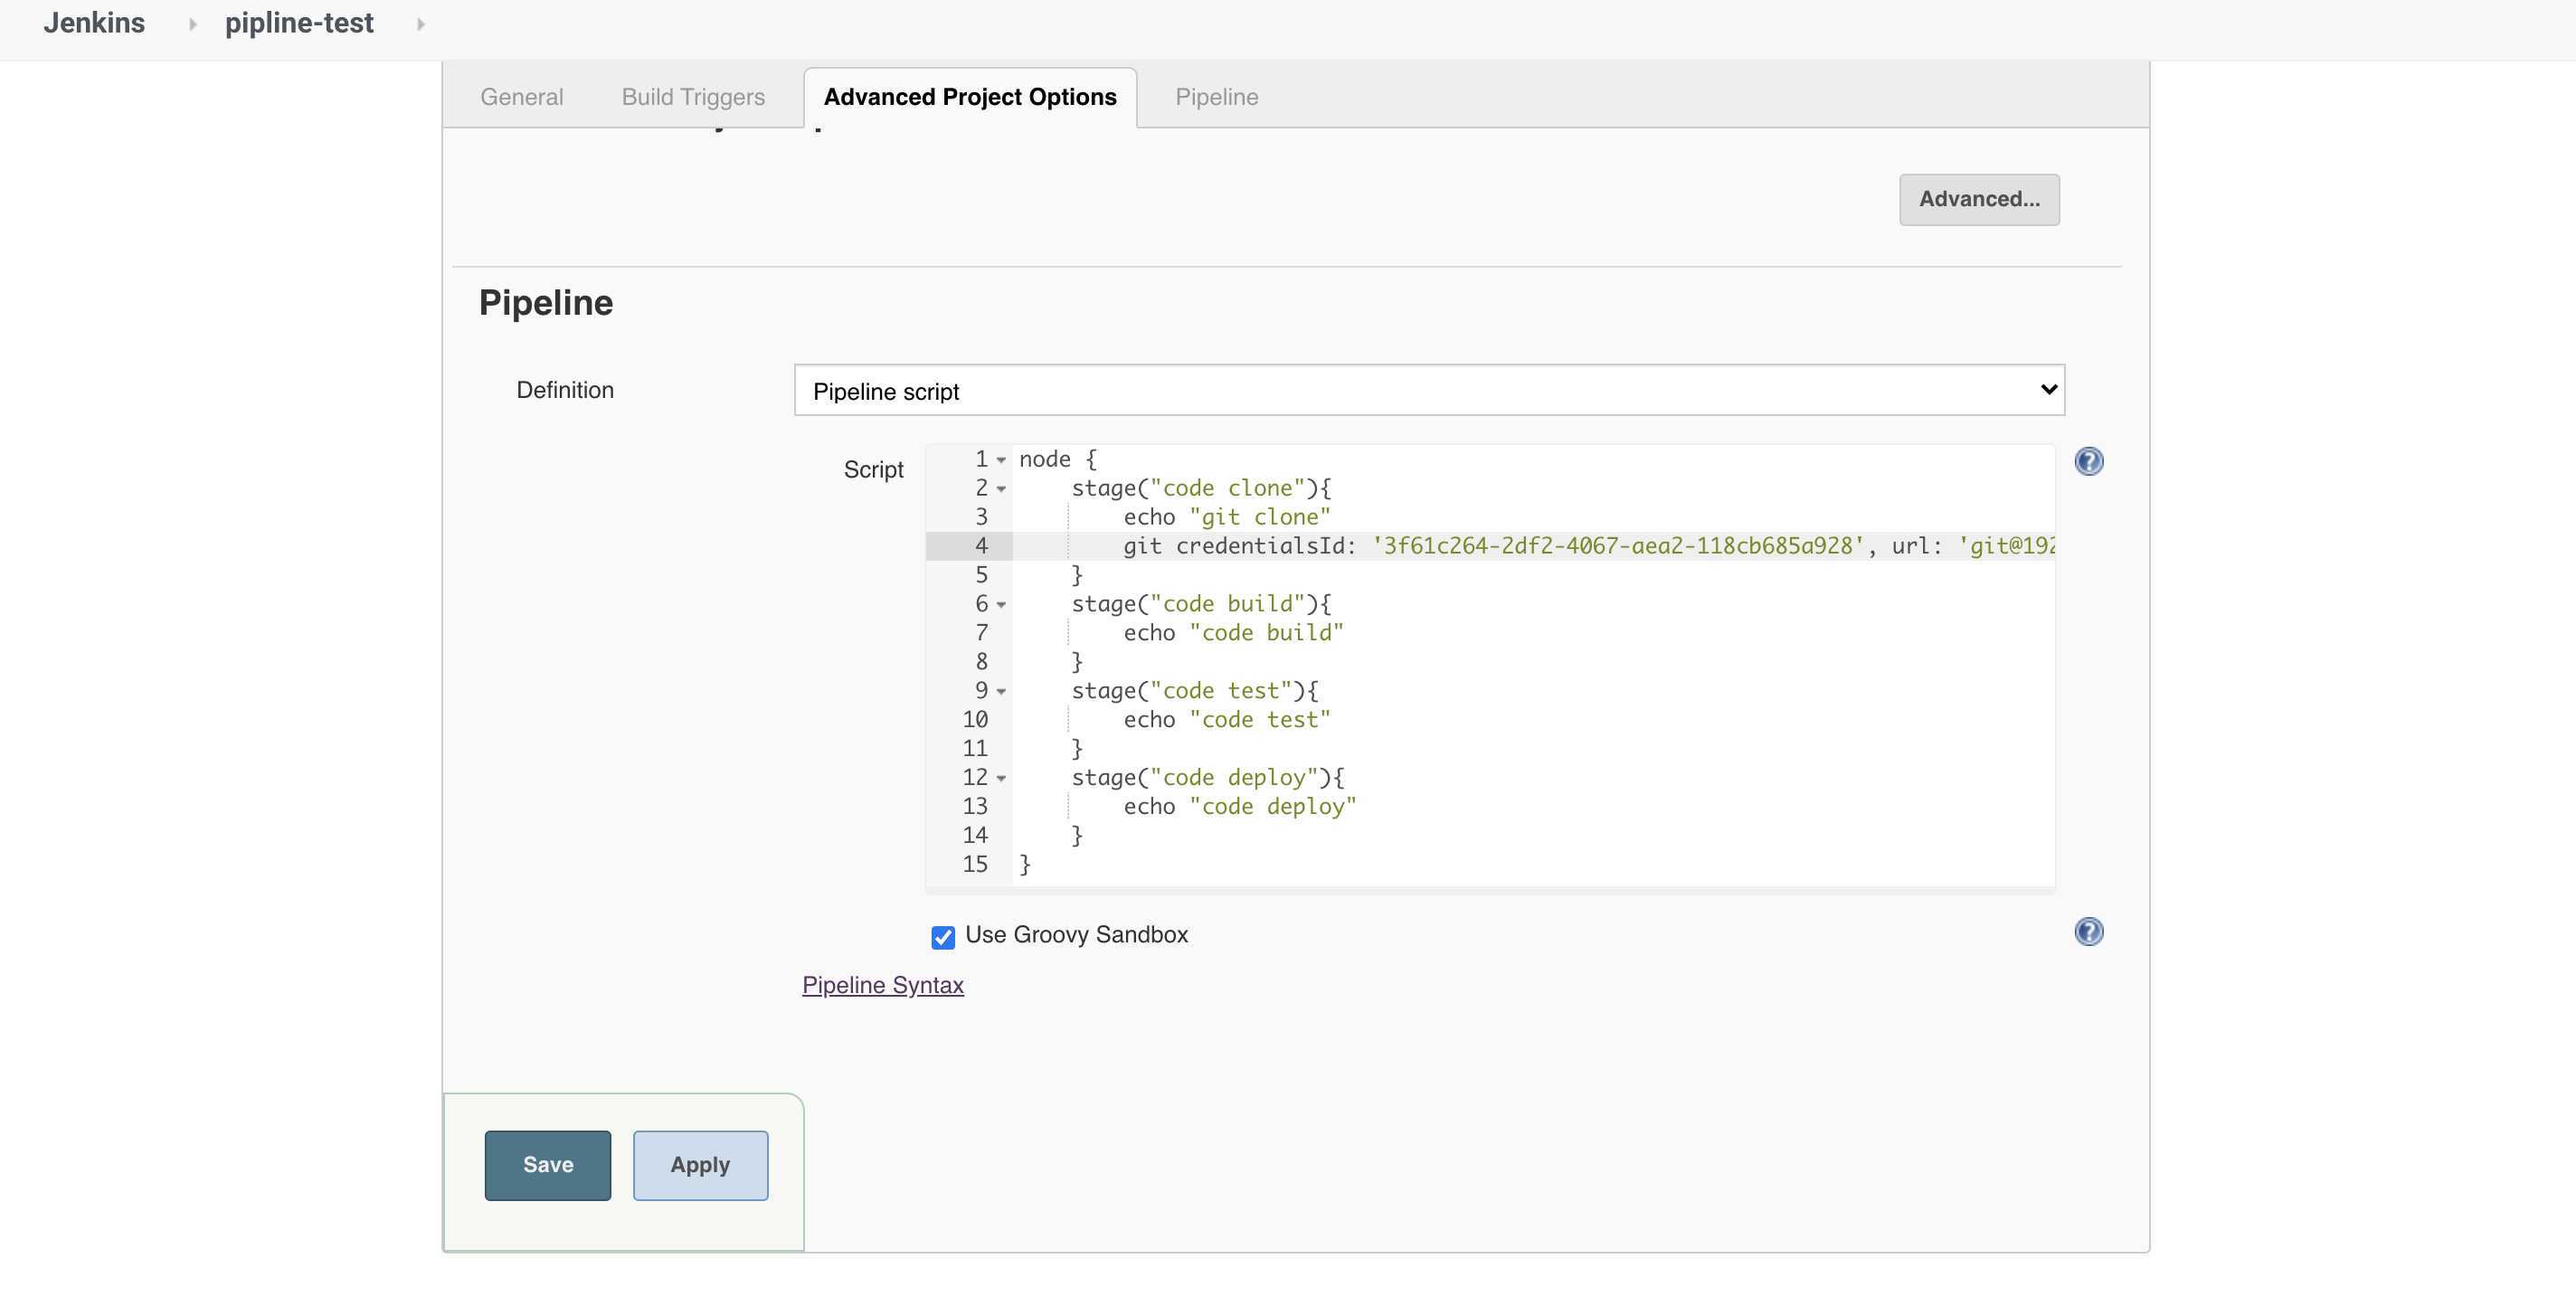Switch to the Build Triggers tab

click(693, 97)
